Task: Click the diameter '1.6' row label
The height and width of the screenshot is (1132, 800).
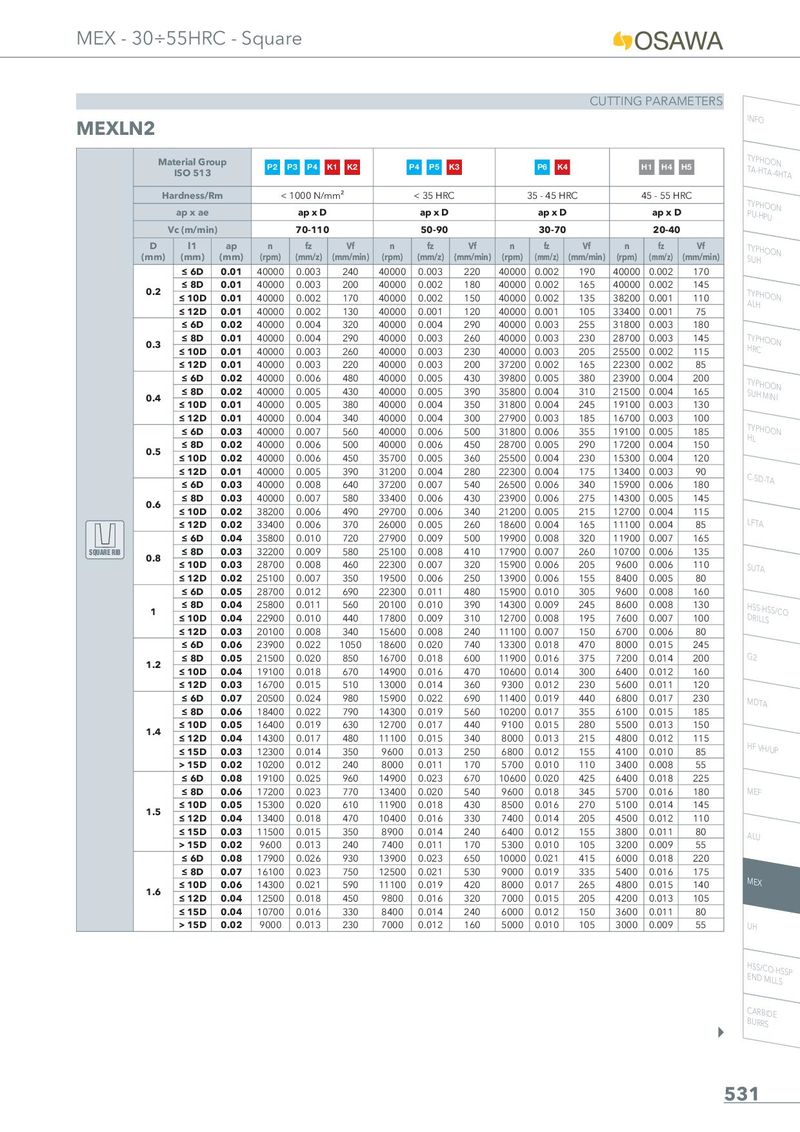Action: 153,892
